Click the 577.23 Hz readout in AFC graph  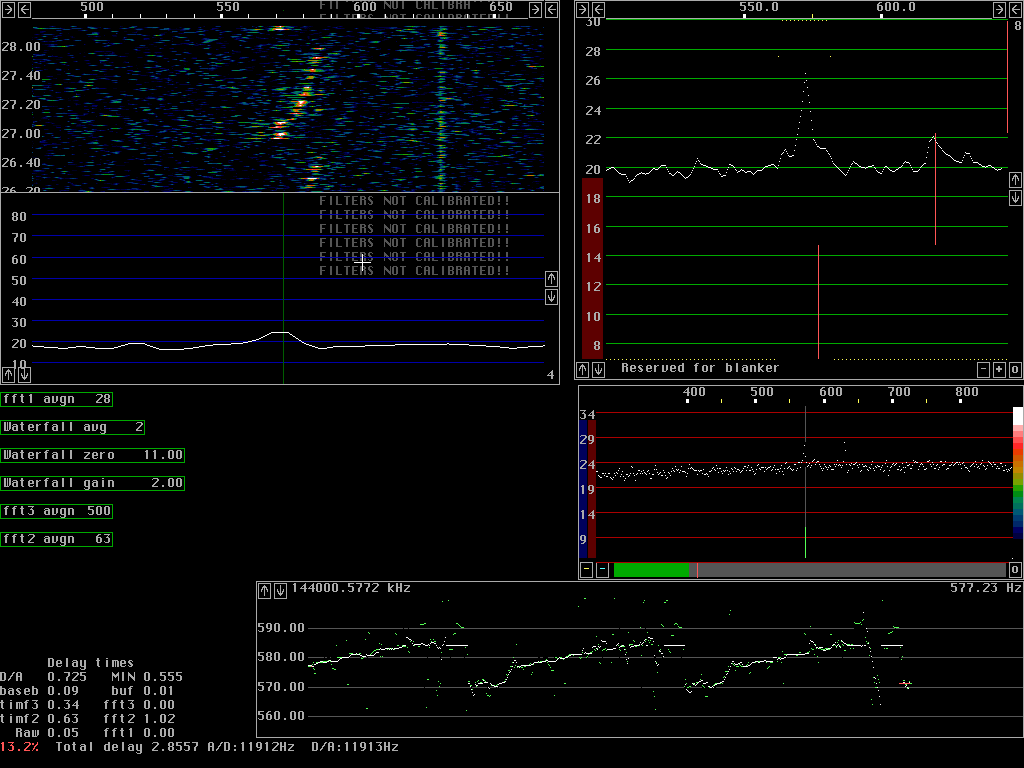985,588
